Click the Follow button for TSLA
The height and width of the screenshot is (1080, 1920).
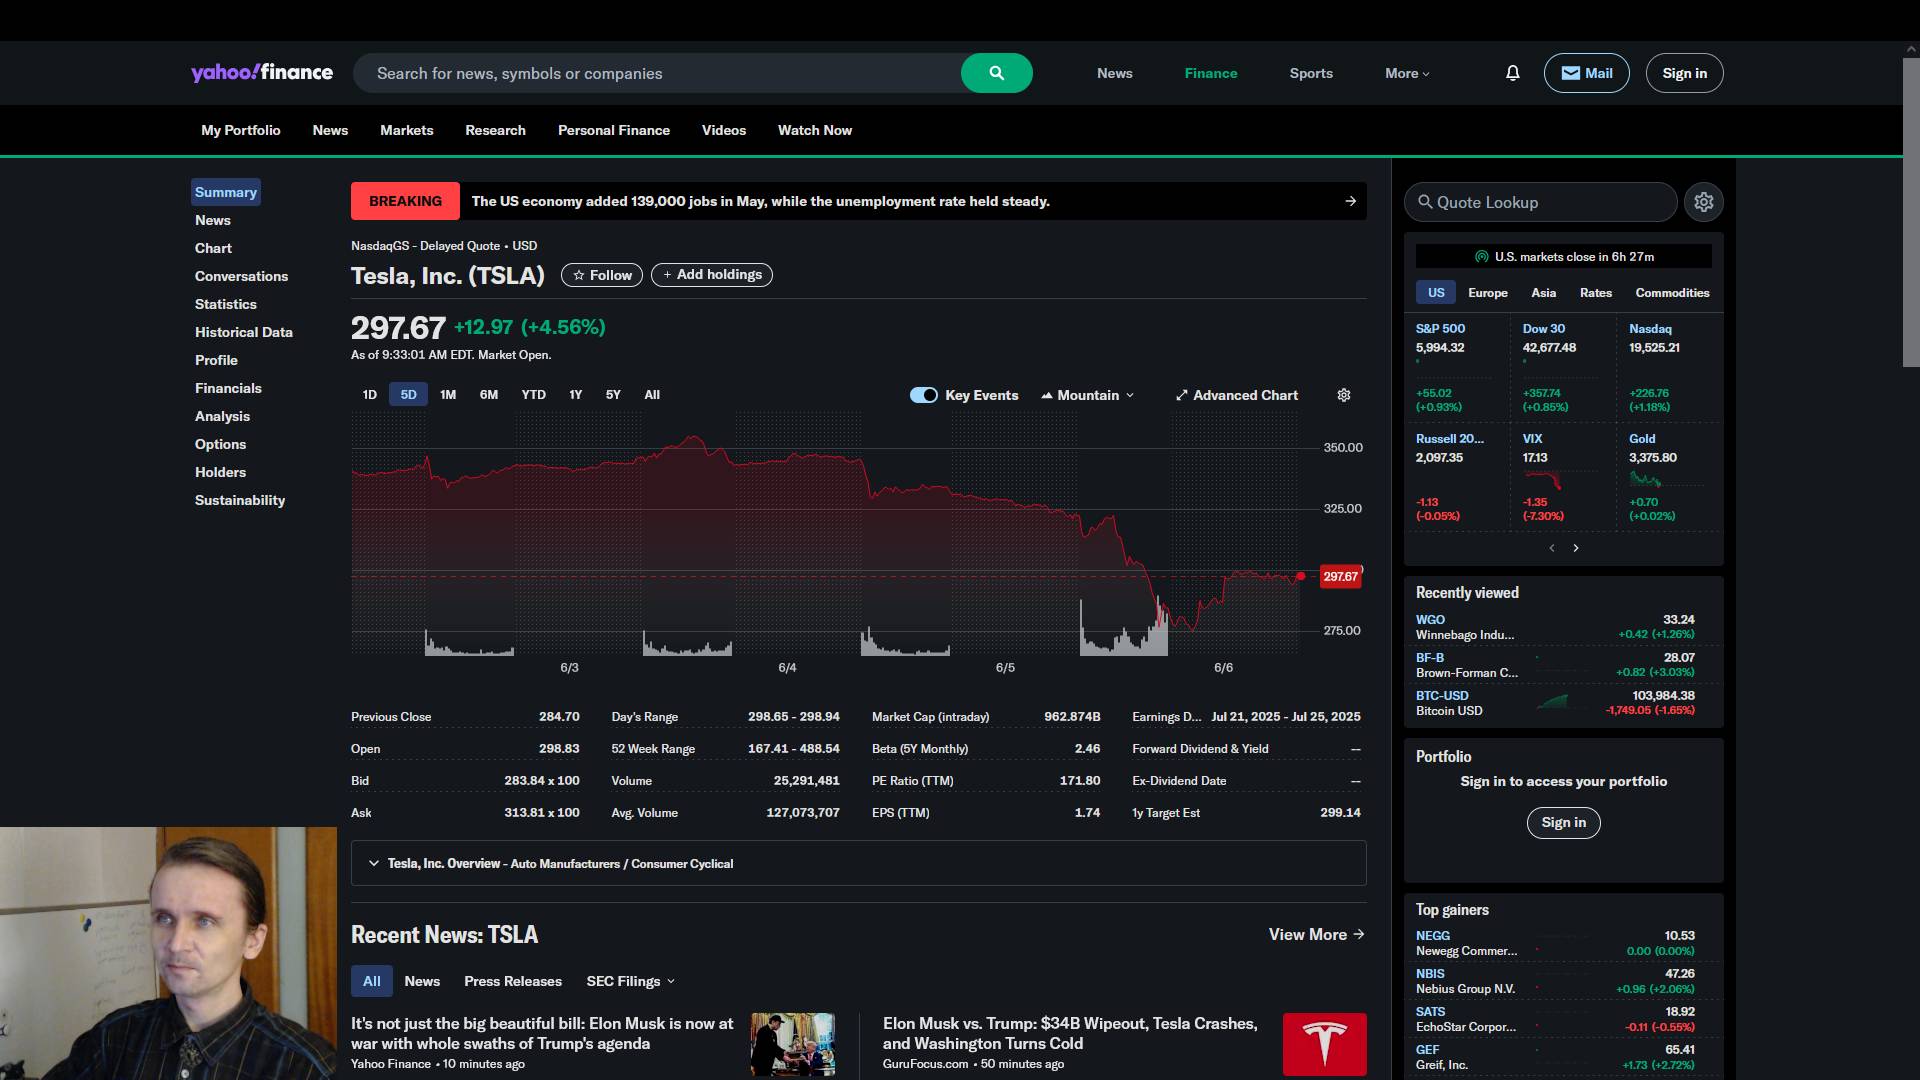coord(602,275)
